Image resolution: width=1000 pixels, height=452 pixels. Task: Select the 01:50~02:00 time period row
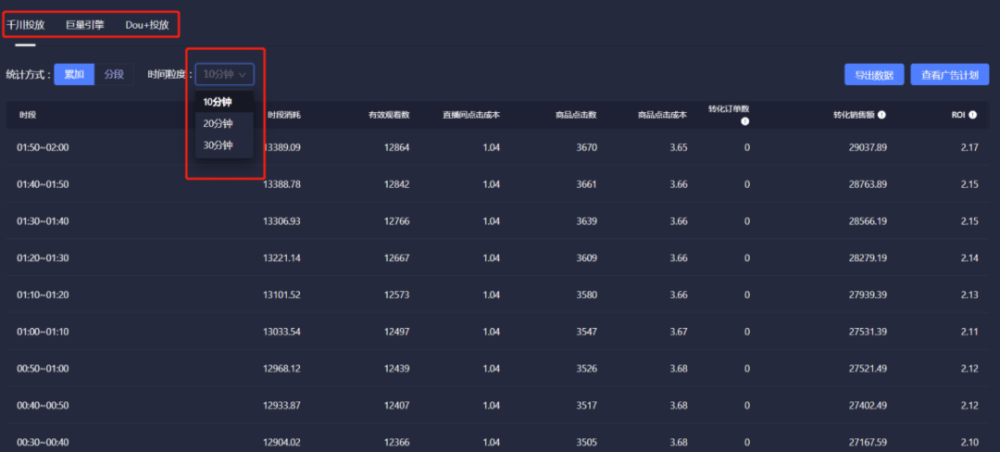point(43,147)
